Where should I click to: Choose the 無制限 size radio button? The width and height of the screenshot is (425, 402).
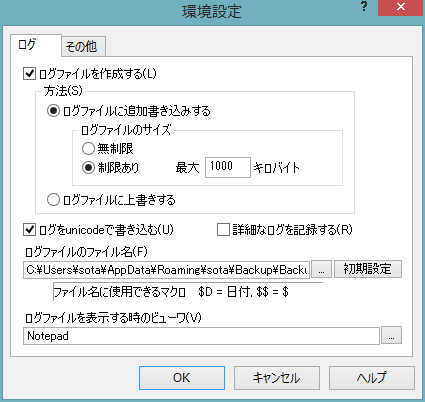[x=88, y=148]
